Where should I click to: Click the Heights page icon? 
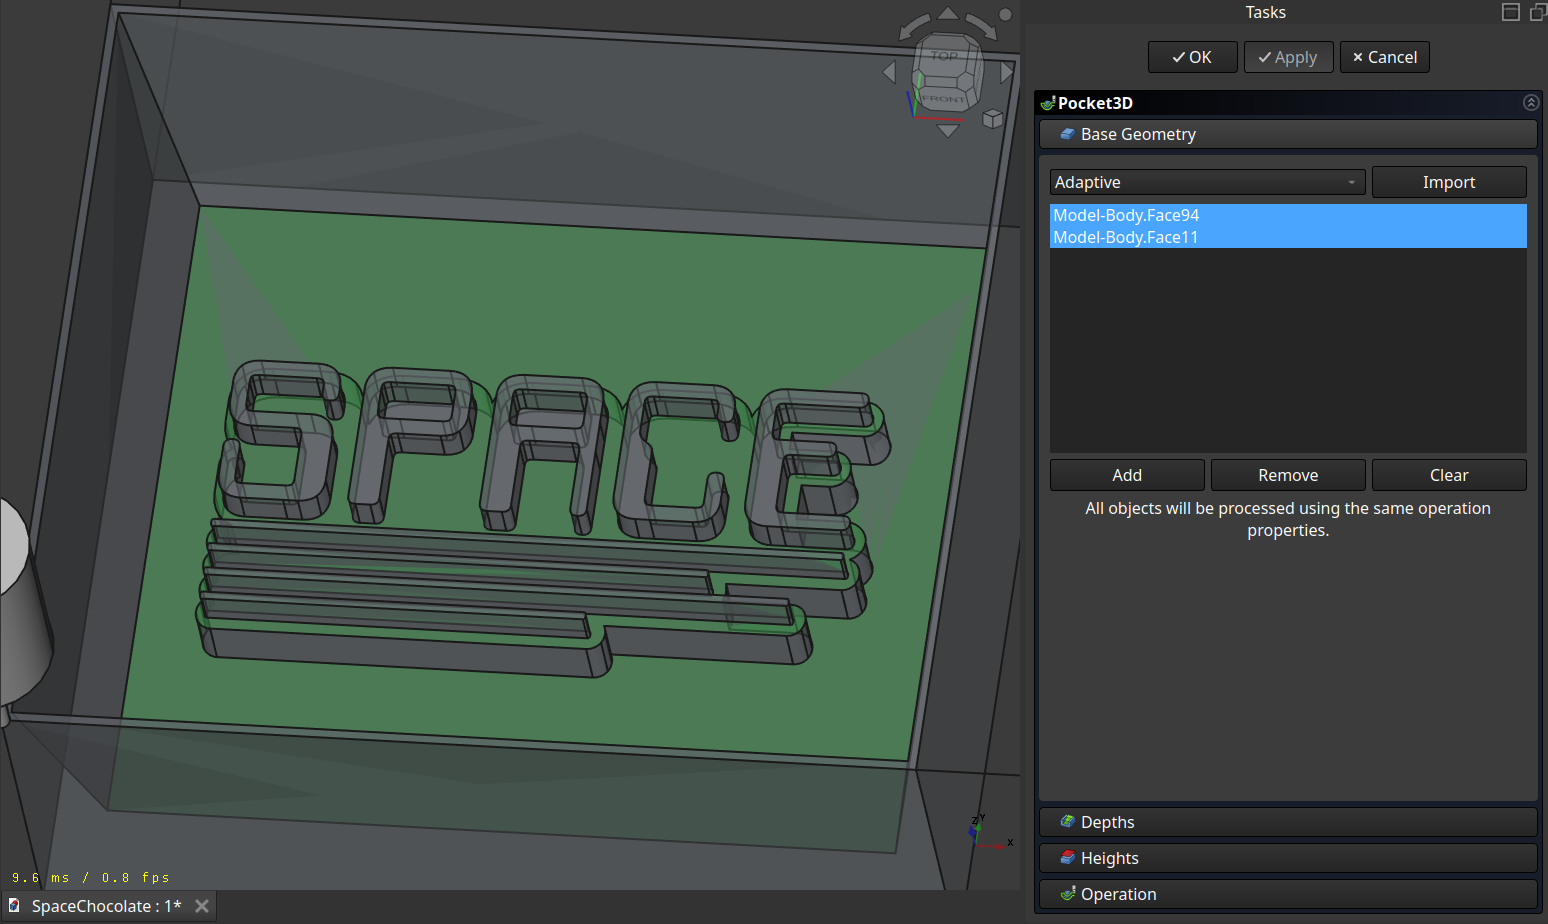pos(1067,858)
